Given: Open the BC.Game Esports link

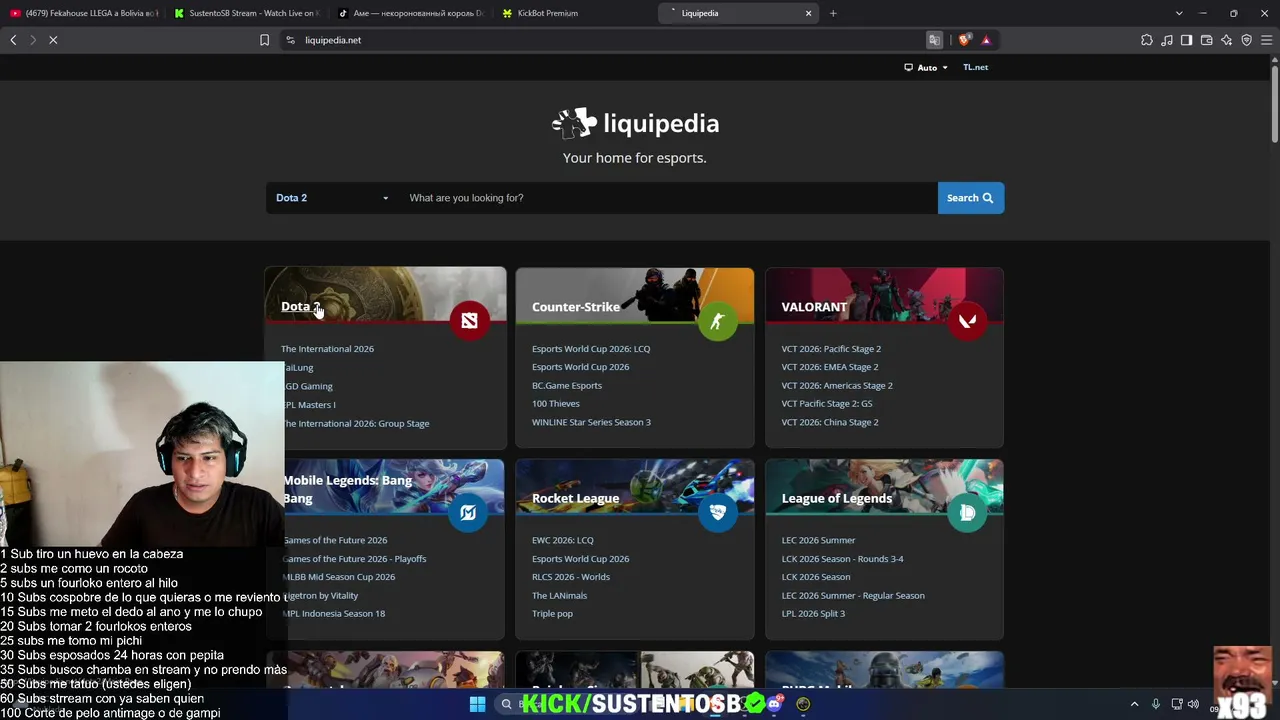Looking at the screenshot, I should [x=567, y=386].
